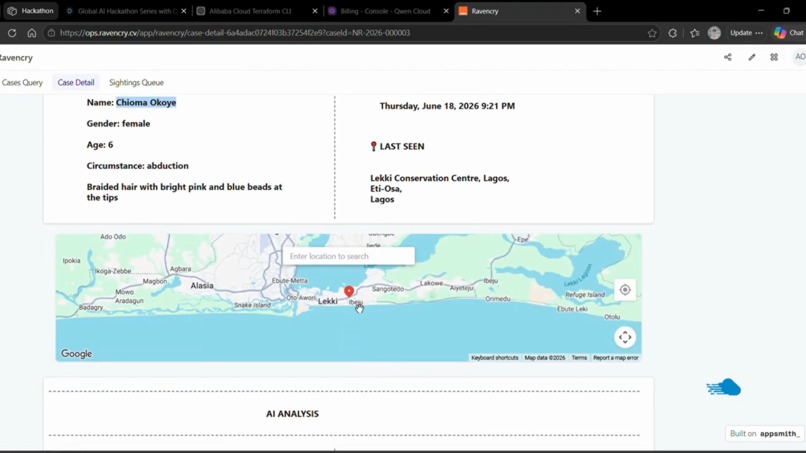Minimize the browser window
The width and height of the screenshot is (806, 453).
(761, 11)
